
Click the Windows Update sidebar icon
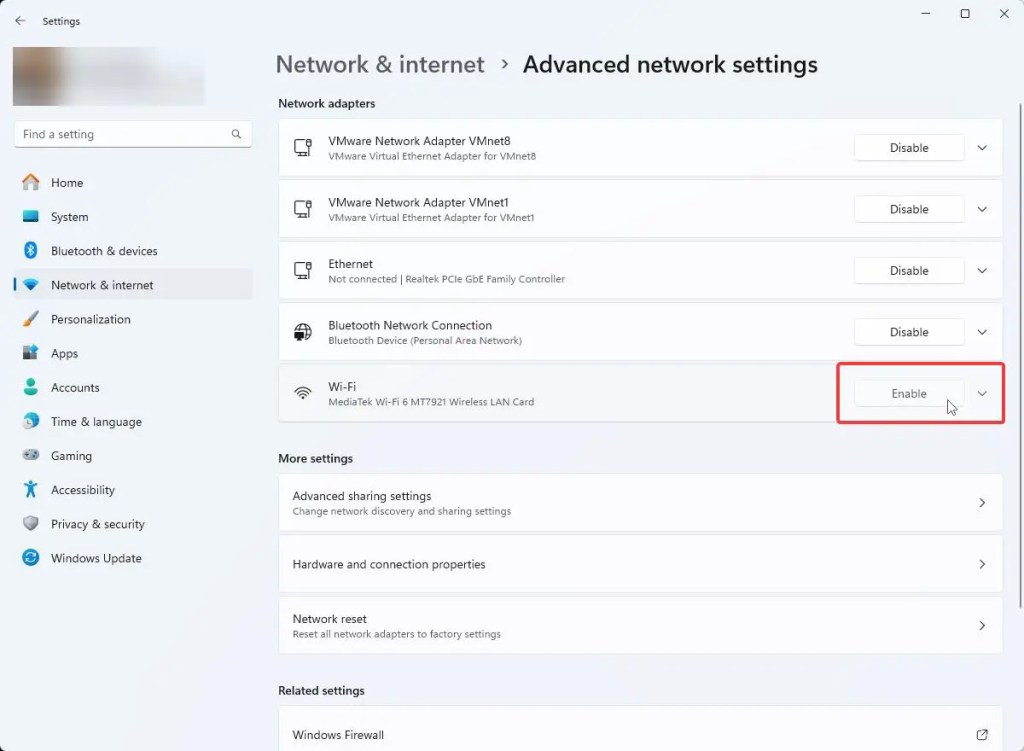coord(31,558)
